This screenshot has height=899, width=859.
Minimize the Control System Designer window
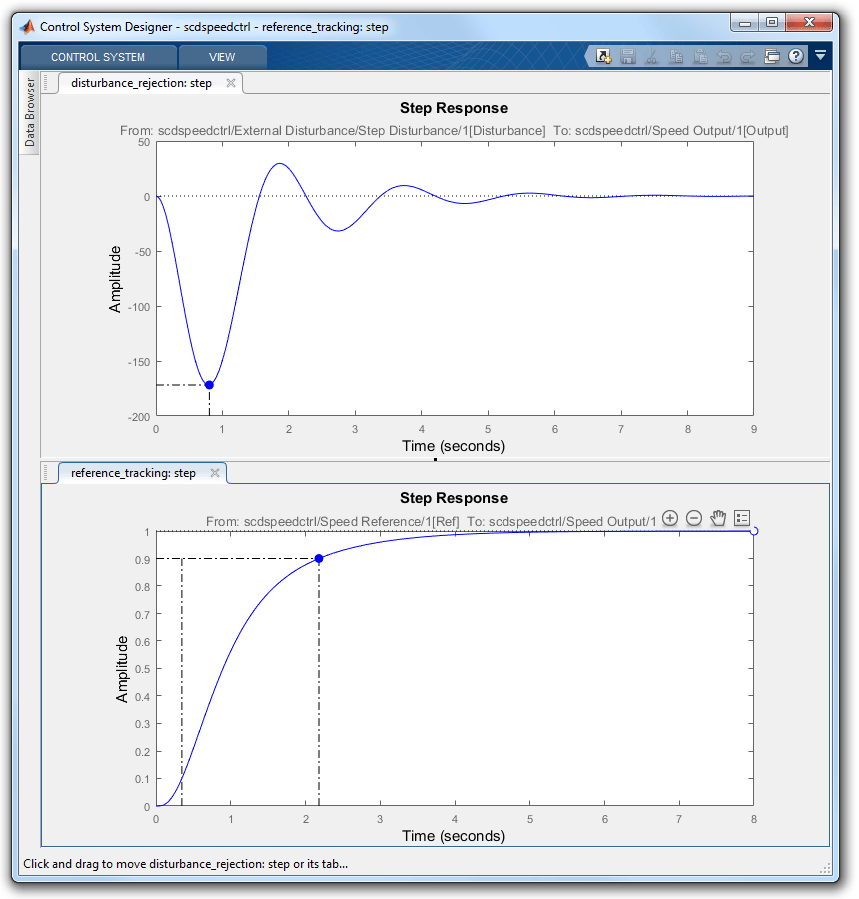coord(745,23)
